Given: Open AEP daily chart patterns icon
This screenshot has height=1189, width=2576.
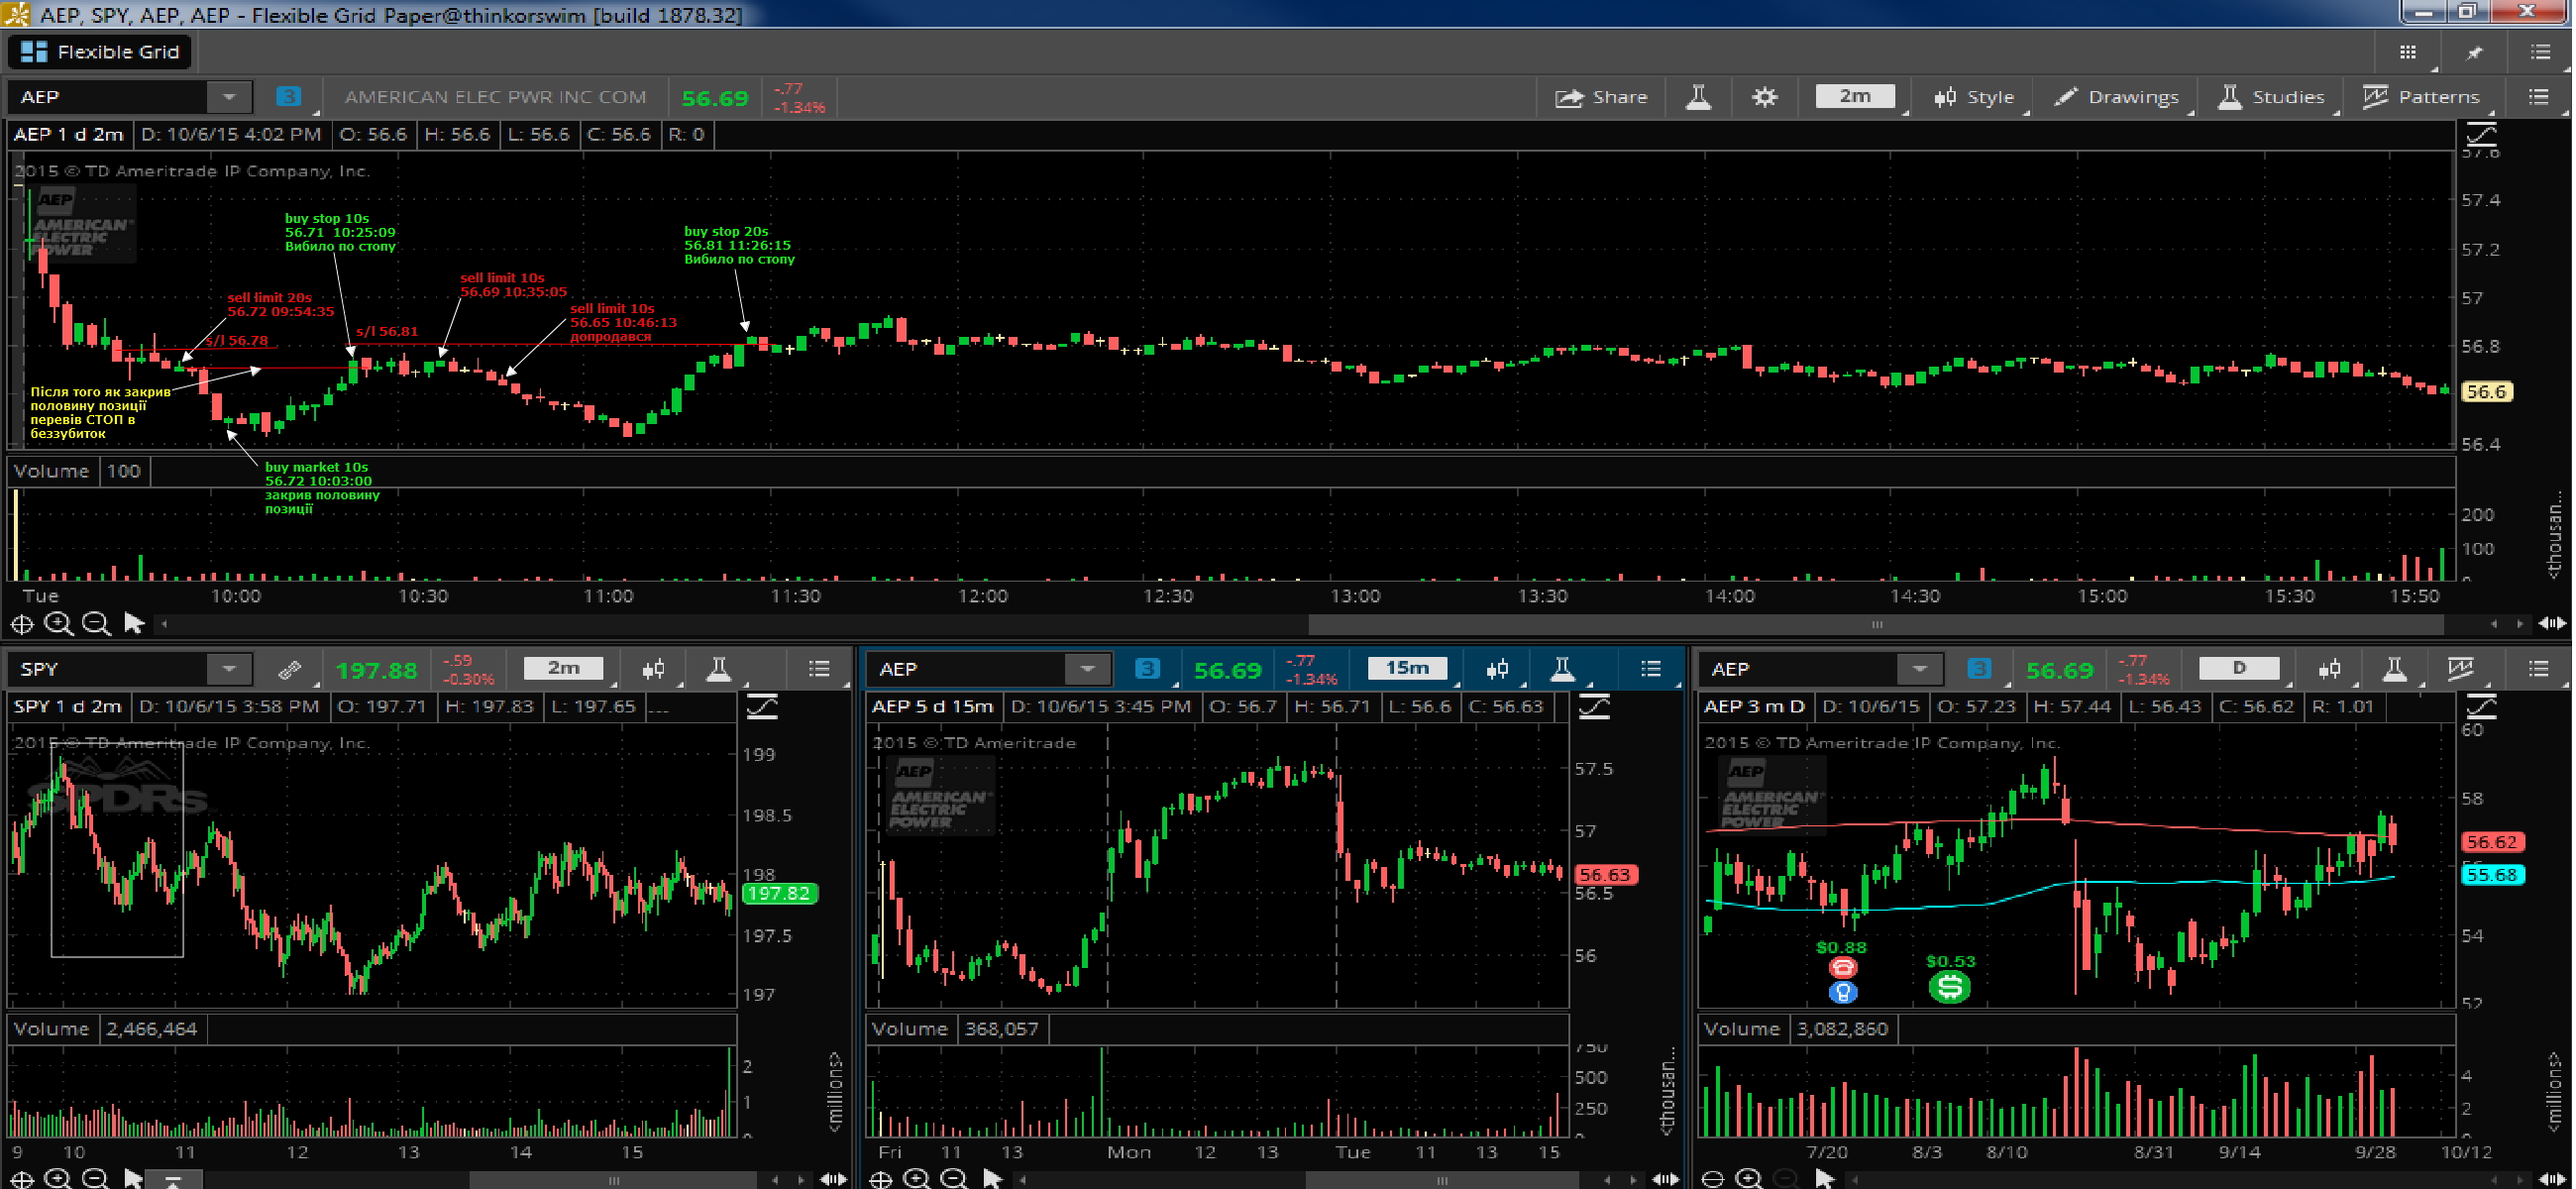Looking at the screenshot, I should 2460,669.
